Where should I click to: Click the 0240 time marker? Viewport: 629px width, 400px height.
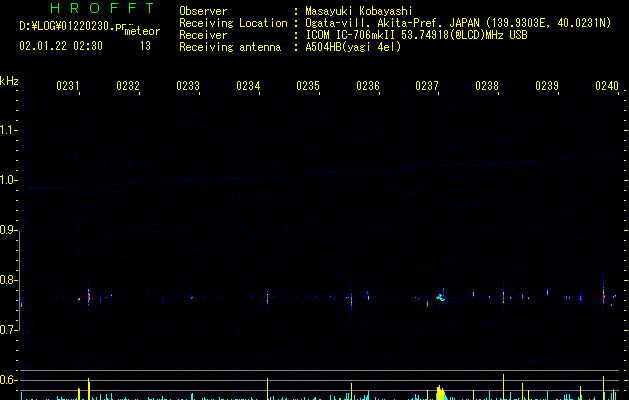(x=607, y=86)
